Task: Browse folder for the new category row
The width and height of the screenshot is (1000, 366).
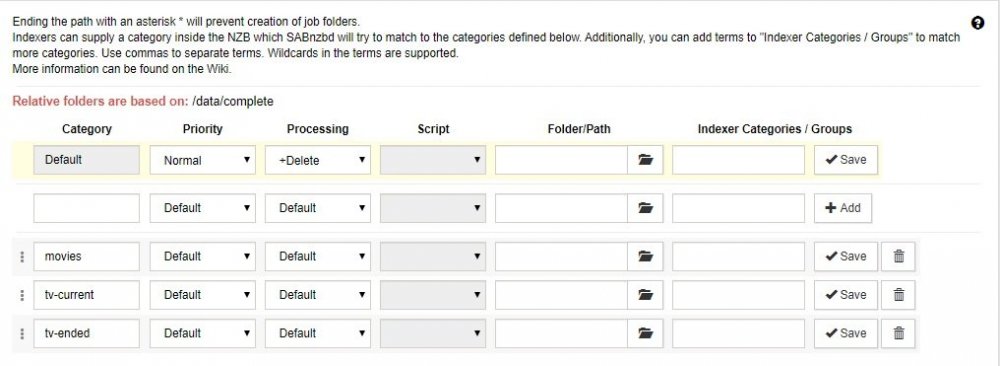Action: [645, 208]
